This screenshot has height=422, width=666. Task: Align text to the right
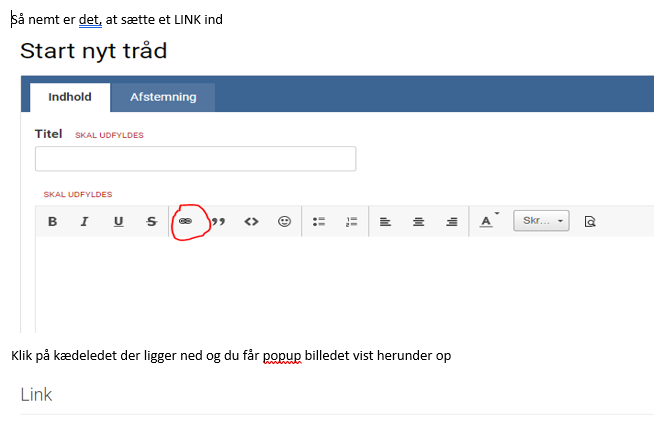pyautogui.click(x=452, y=222)
